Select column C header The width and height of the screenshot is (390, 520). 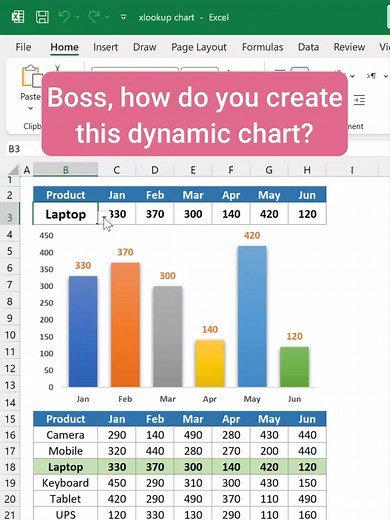tap(117, 170)
